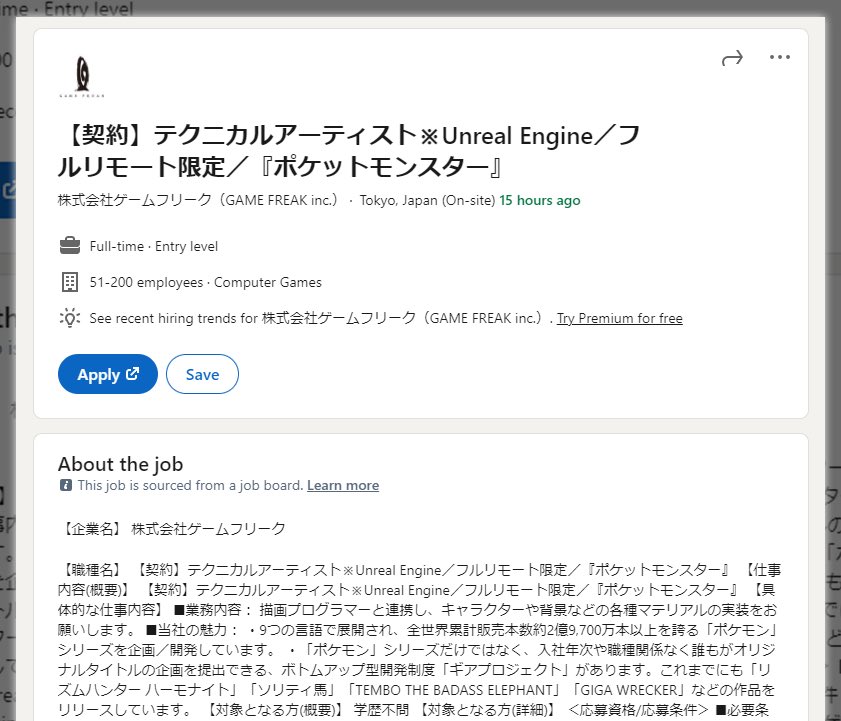Click the 【企業名】株式会社ゲームフリーク line
The height and width of the screenshot is (721, 841).
172,529
